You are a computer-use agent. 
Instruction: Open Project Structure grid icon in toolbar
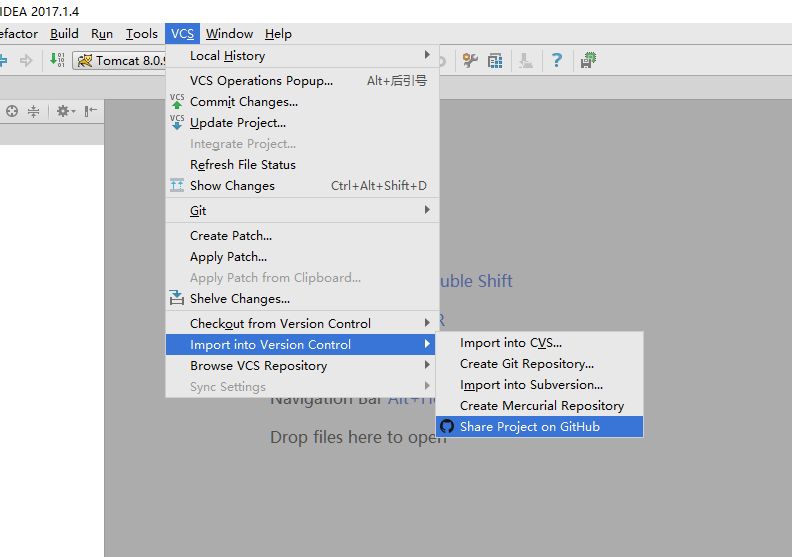pyautogui.click(x=495, y=61)
